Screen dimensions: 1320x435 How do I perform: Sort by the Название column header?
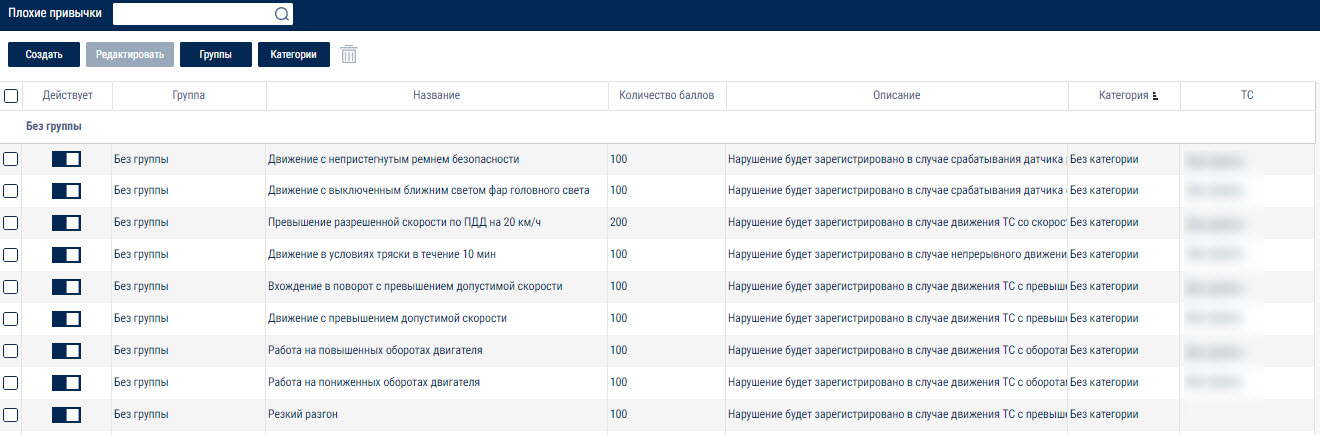(436, 96)
